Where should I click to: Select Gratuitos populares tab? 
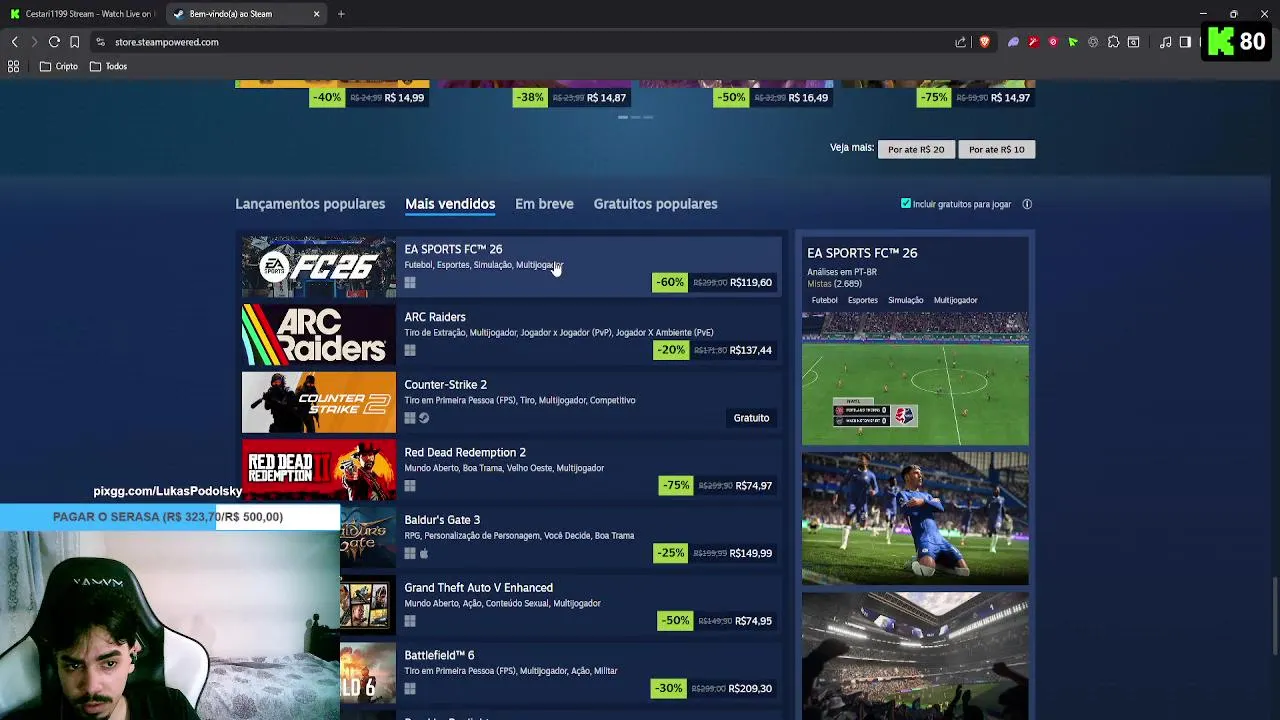655,204
